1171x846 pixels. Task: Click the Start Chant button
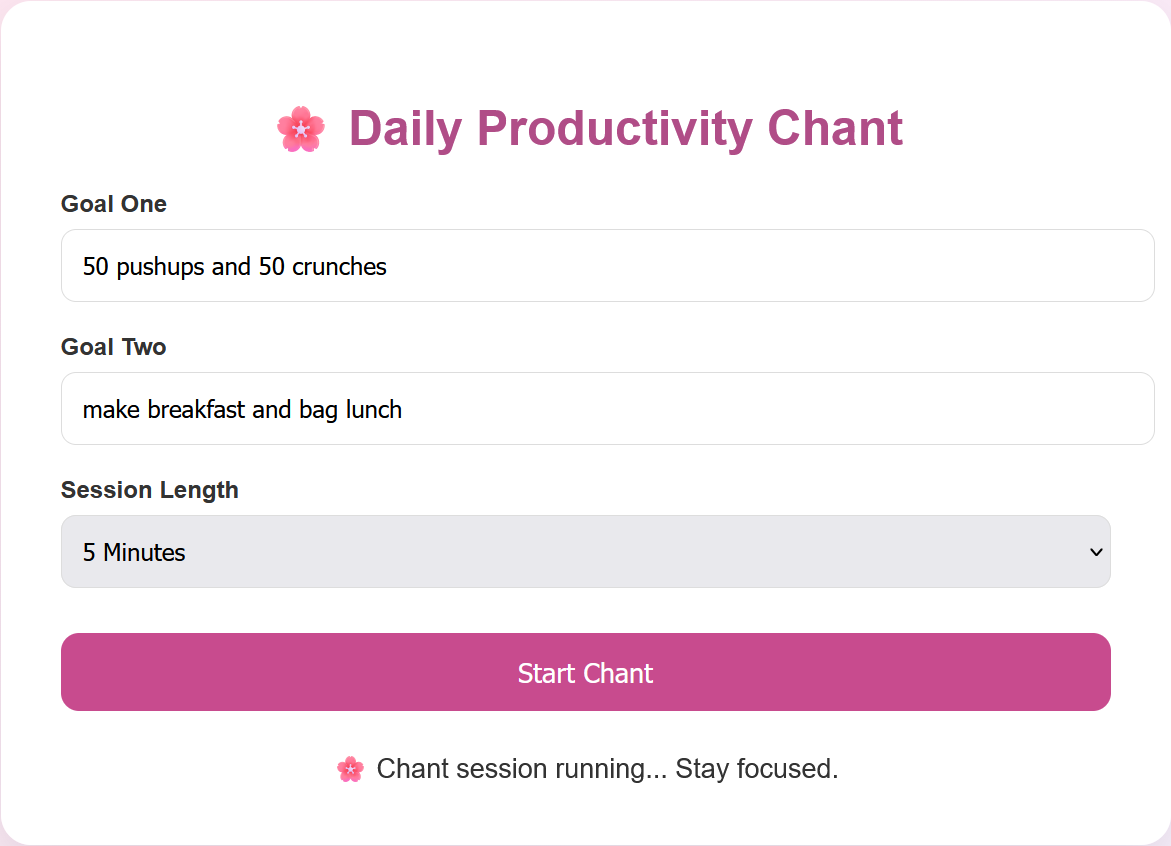586,672
